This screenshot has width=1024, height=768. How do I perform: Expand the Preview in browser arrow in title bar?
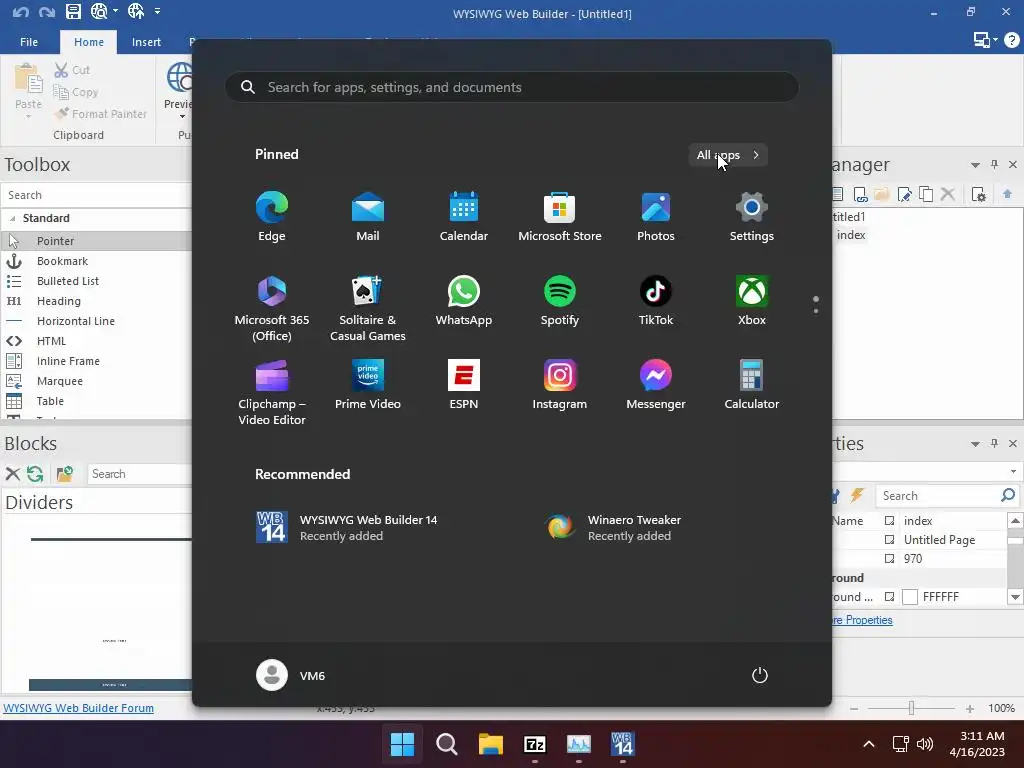pos(116,11)
